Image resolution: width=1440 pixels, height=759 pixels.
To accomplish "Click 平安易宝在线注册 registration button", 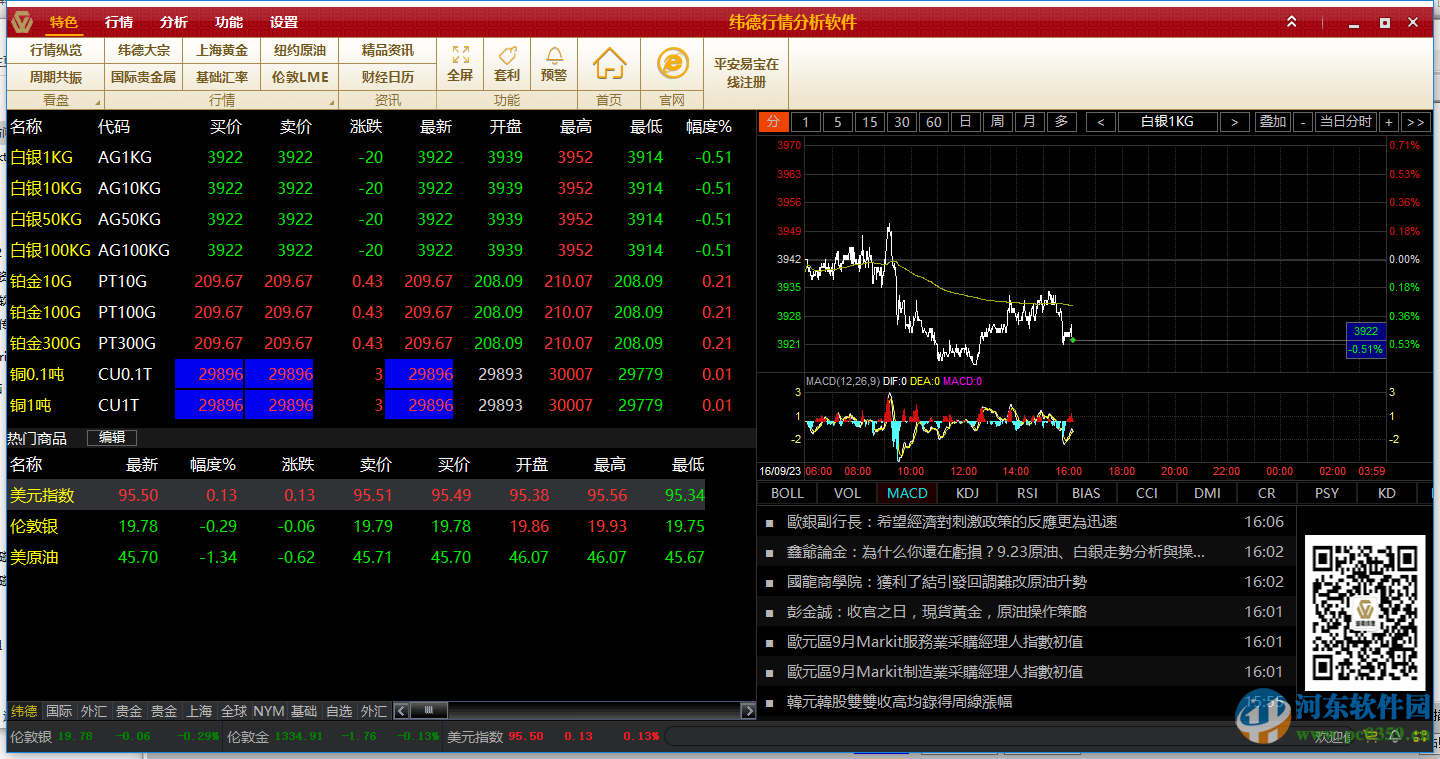I will coord(746,72).
